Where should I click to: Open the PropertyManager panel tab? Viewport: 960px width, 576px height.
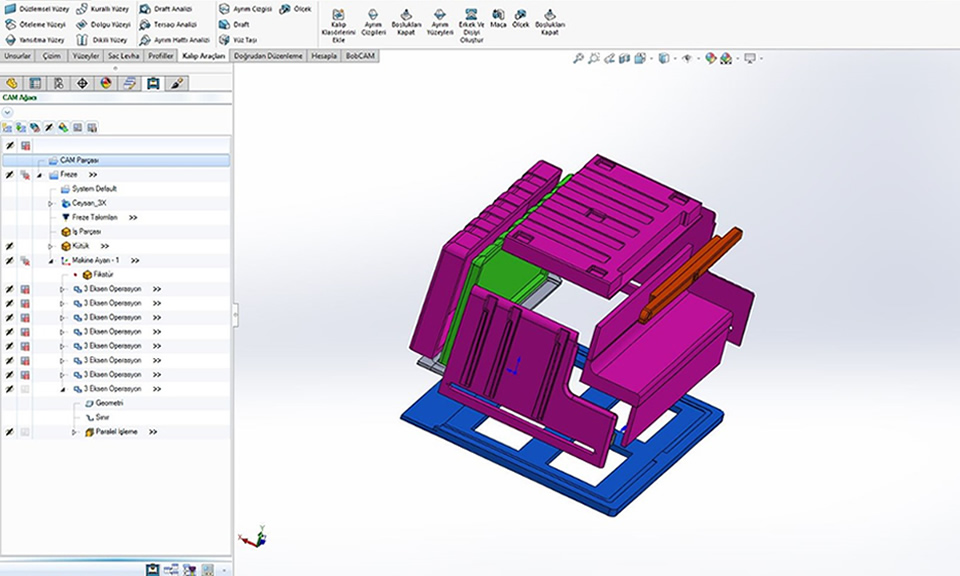coord(36,83)
